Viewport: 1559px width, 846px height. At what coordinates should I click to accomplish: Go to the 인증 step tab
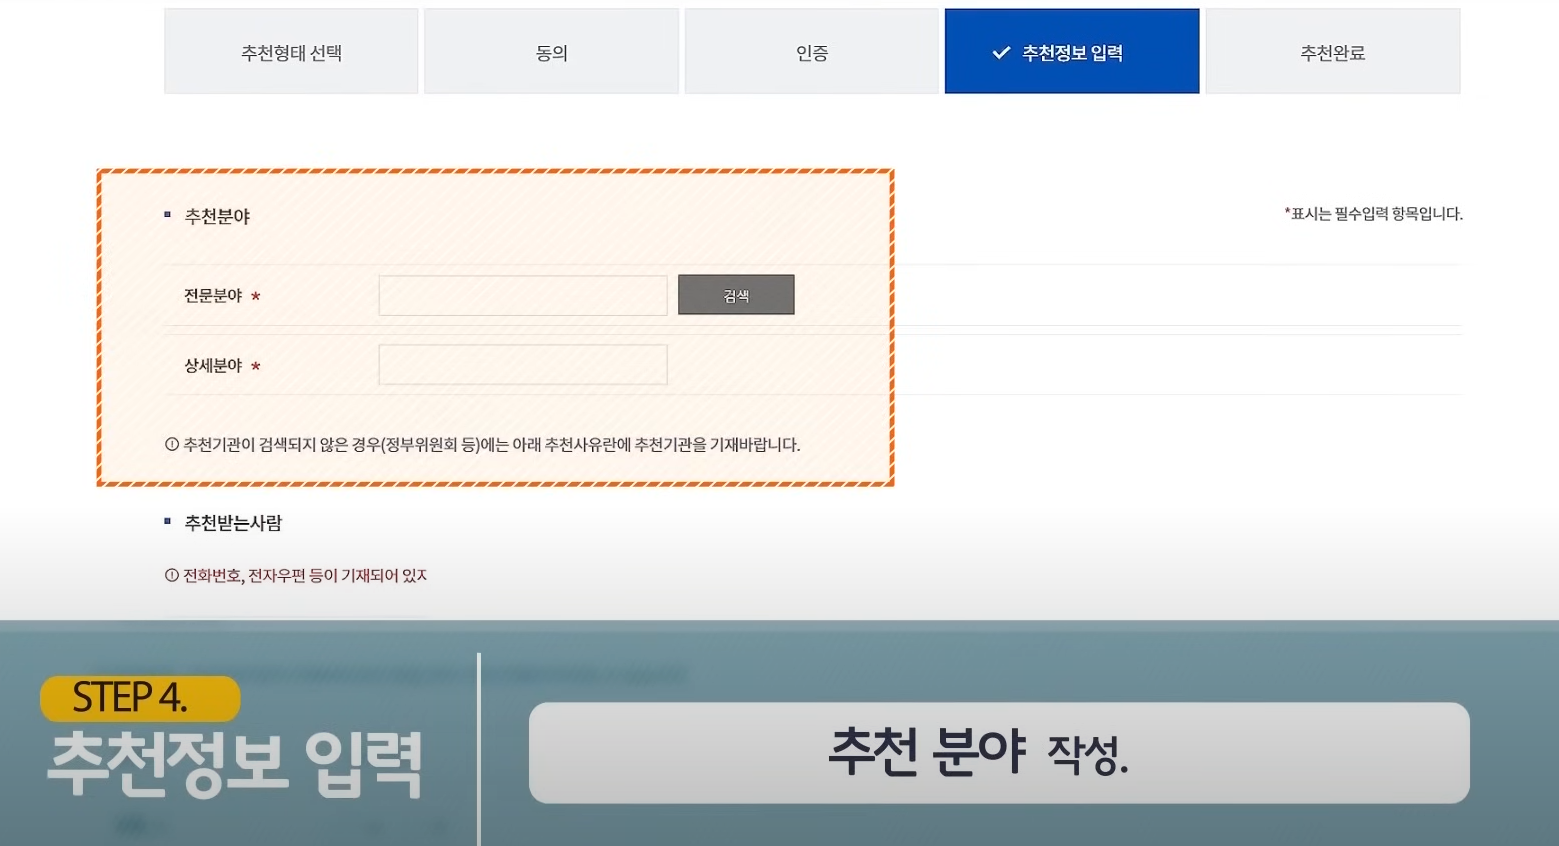(812, 52)
